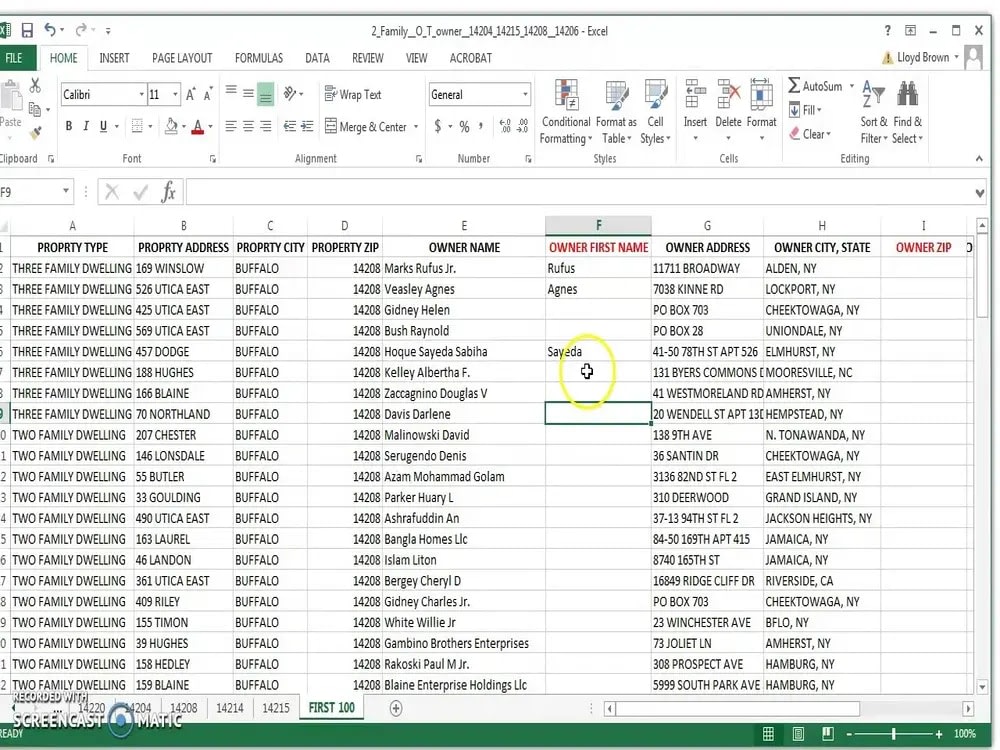
Task: Toggle bold formatting
Action: point(68,126)
